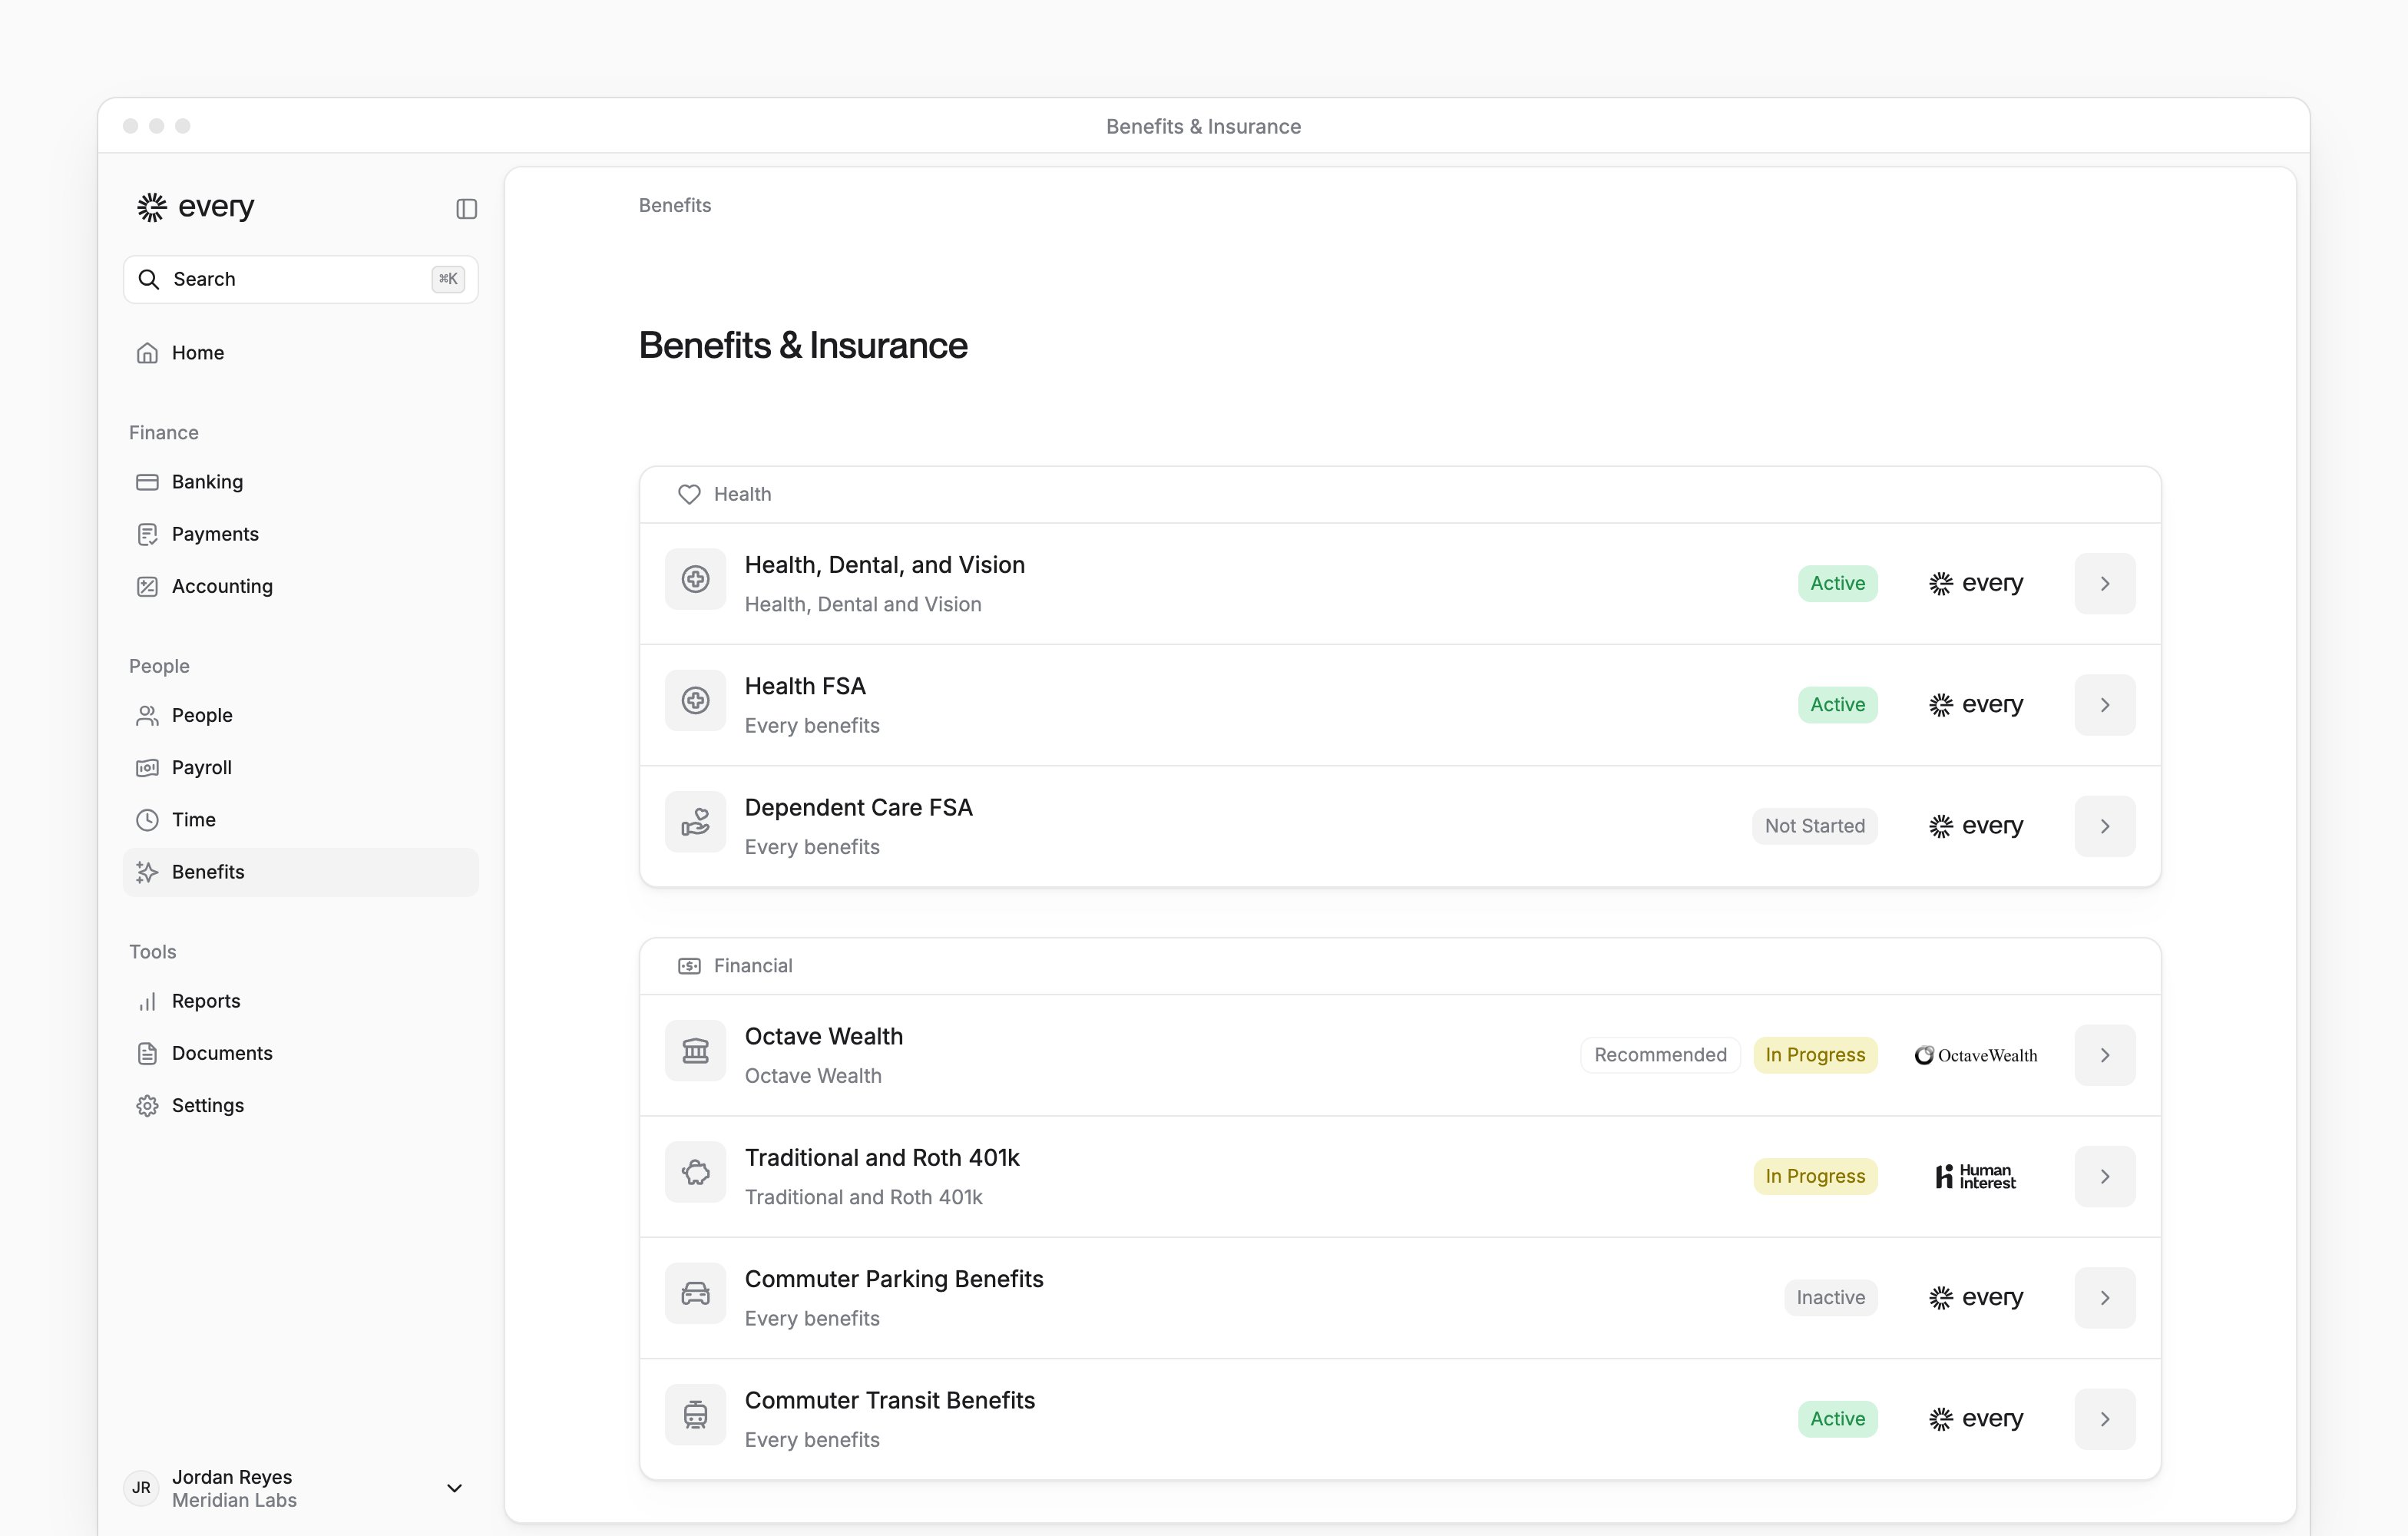
Task: Click the Octave Wealth bank icon
Action: click(x=695, y=1051)
